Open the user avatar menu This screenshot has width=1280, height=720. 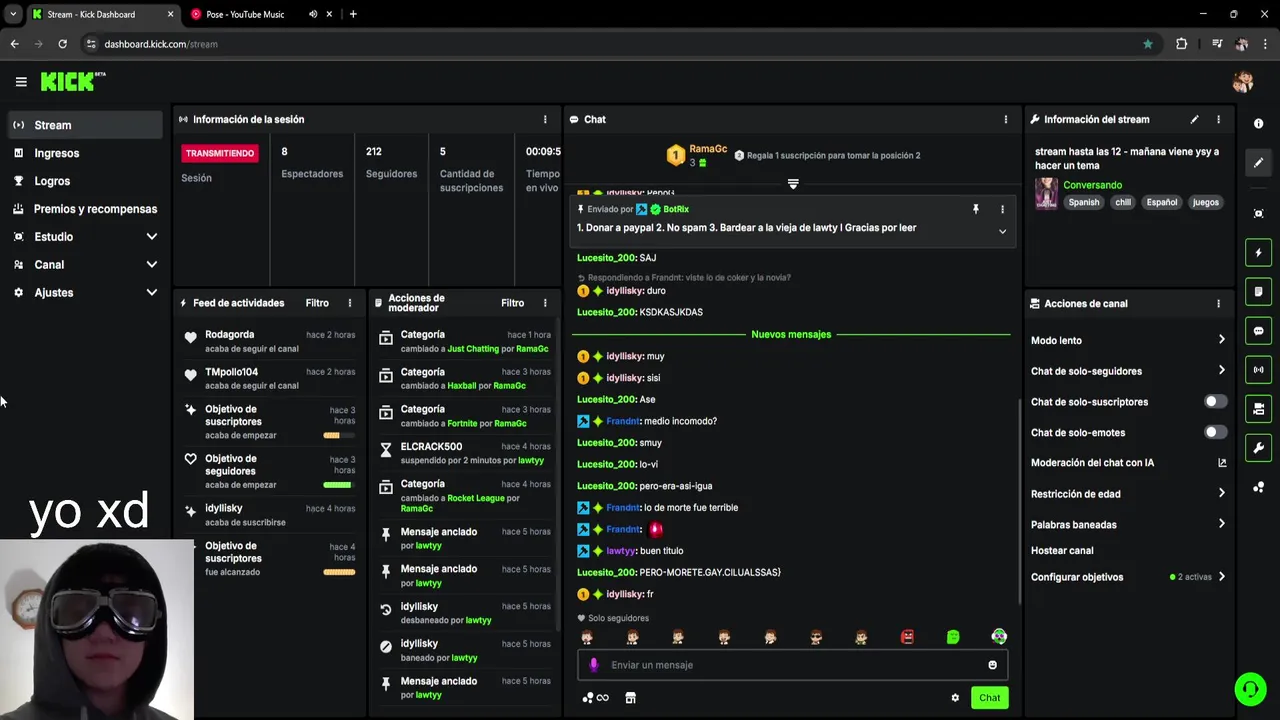[x=1243, y=82]
